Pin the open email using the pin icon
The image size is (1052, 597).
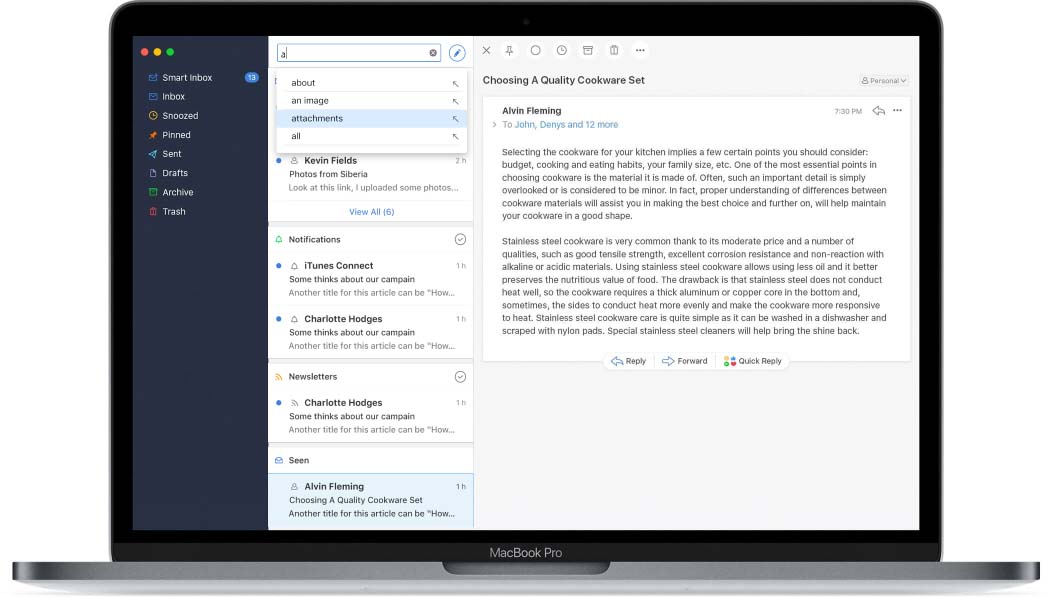tap(511, 49)
